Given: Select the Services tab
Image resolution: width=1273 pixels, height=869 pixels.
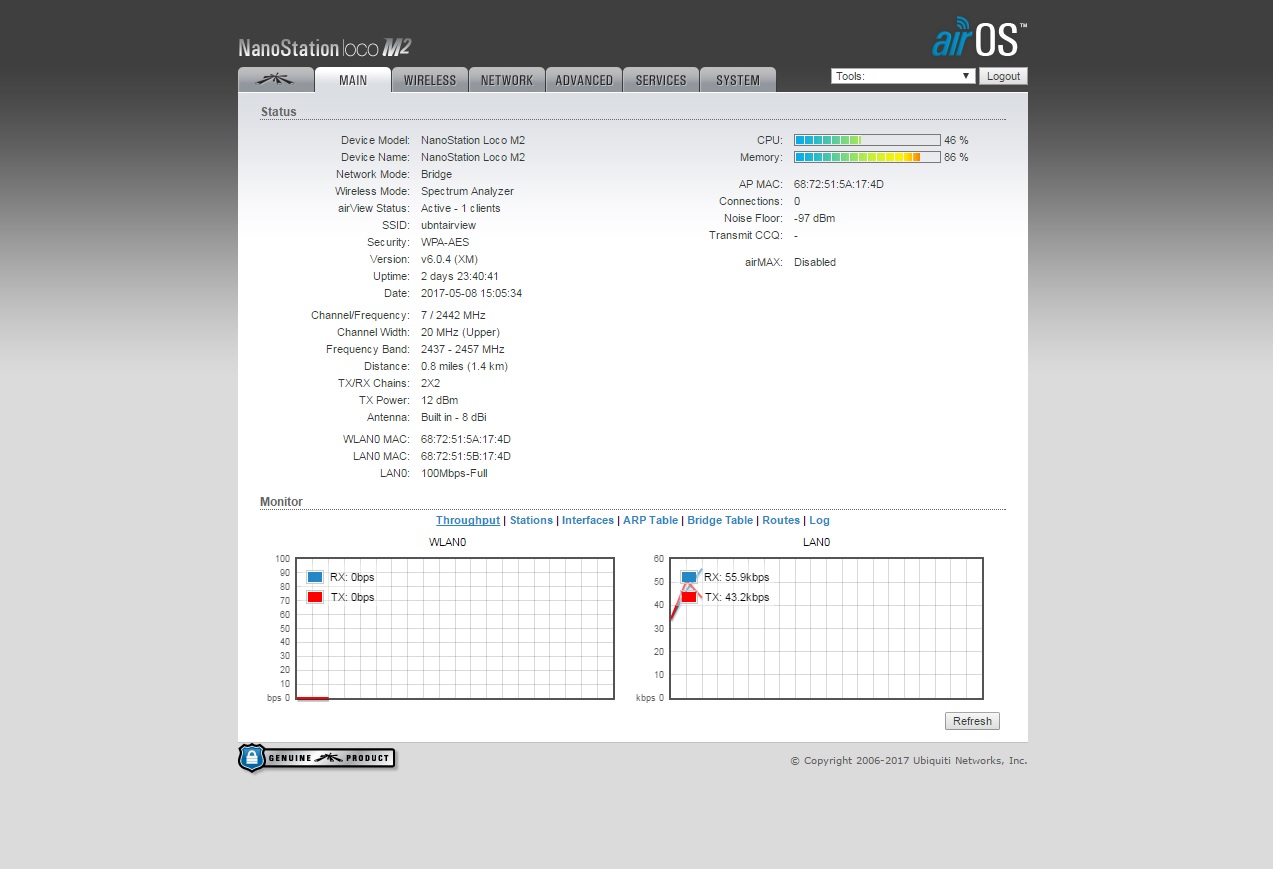Looking at the screenshot, I should coord(661,80).
